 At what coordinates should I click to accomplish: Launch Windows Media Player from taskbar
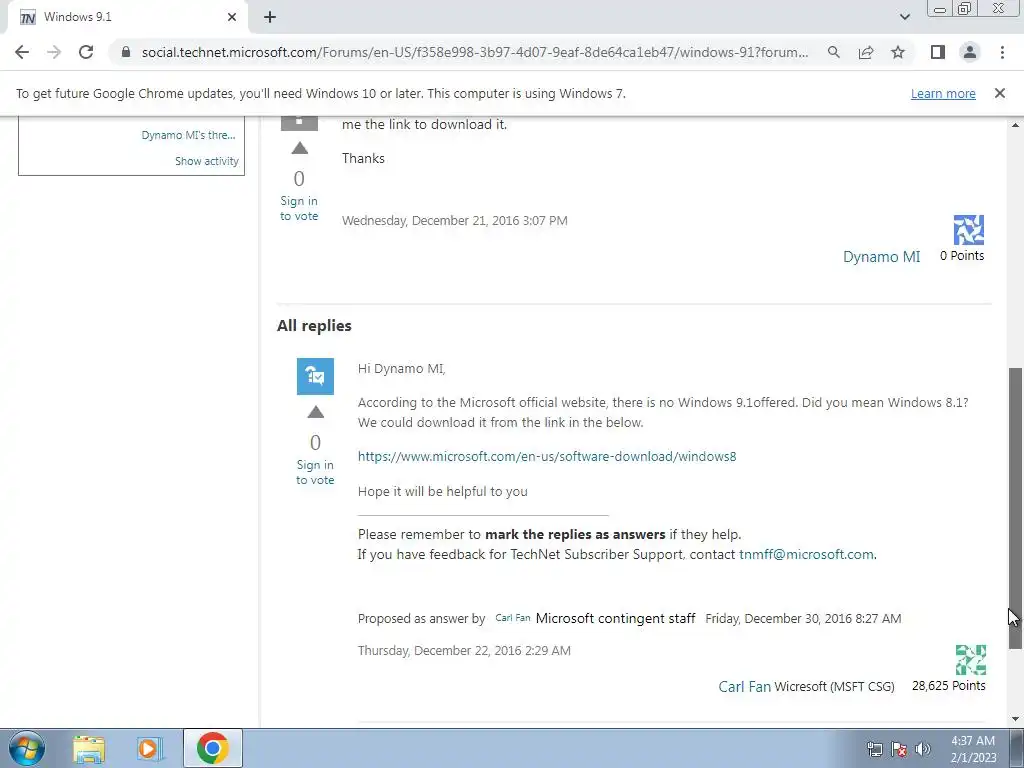click(x=149, y=748)
